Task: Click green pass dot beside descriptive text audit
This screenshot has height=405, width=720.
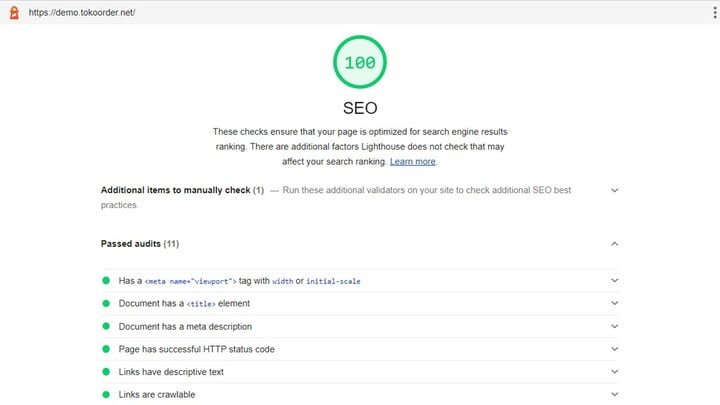Action: 106,372
